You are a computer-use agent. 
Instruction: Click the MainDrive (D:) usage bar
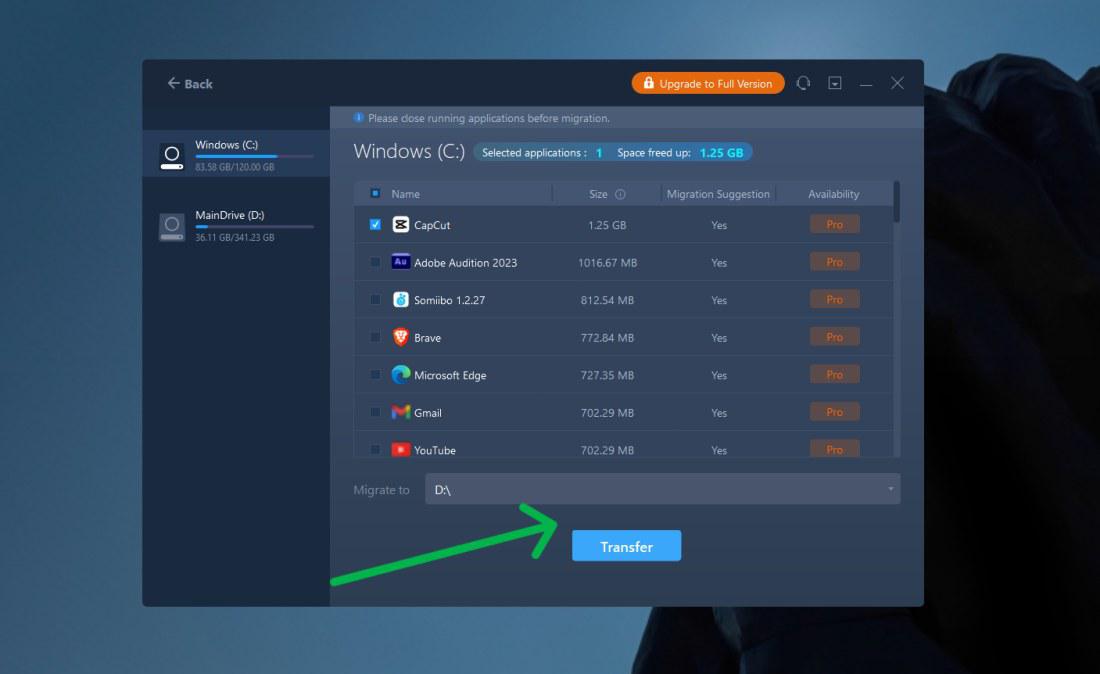point(254,227)
